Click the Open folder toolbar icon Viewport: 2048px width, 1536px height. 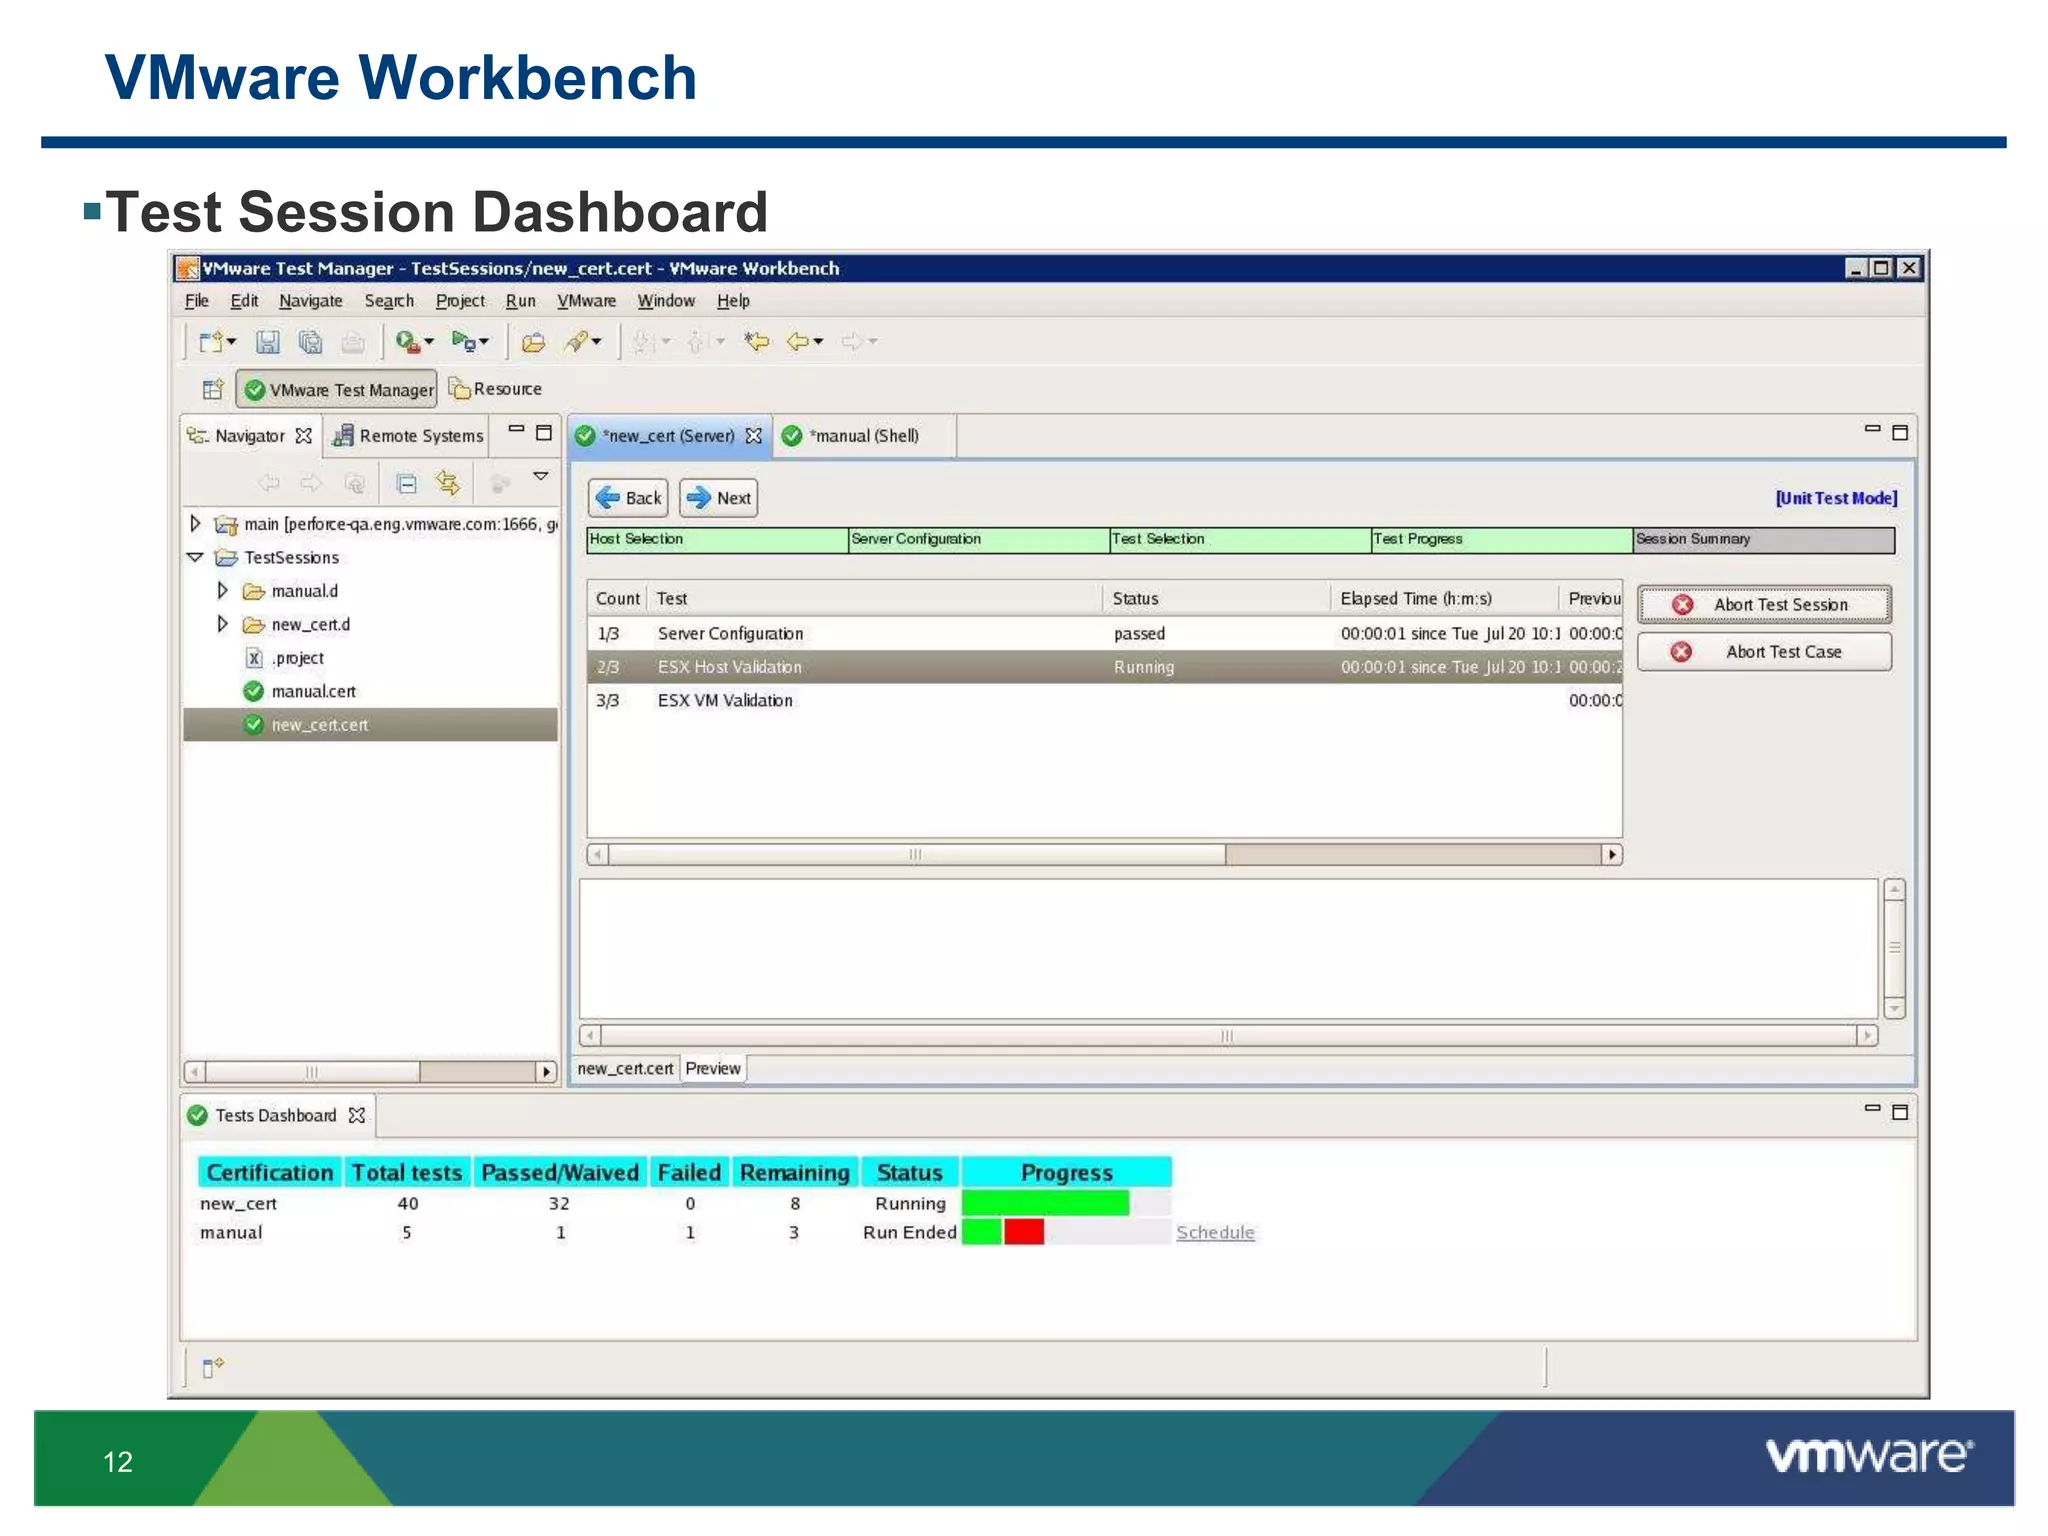pyautogui.click(x=534, y=342)
